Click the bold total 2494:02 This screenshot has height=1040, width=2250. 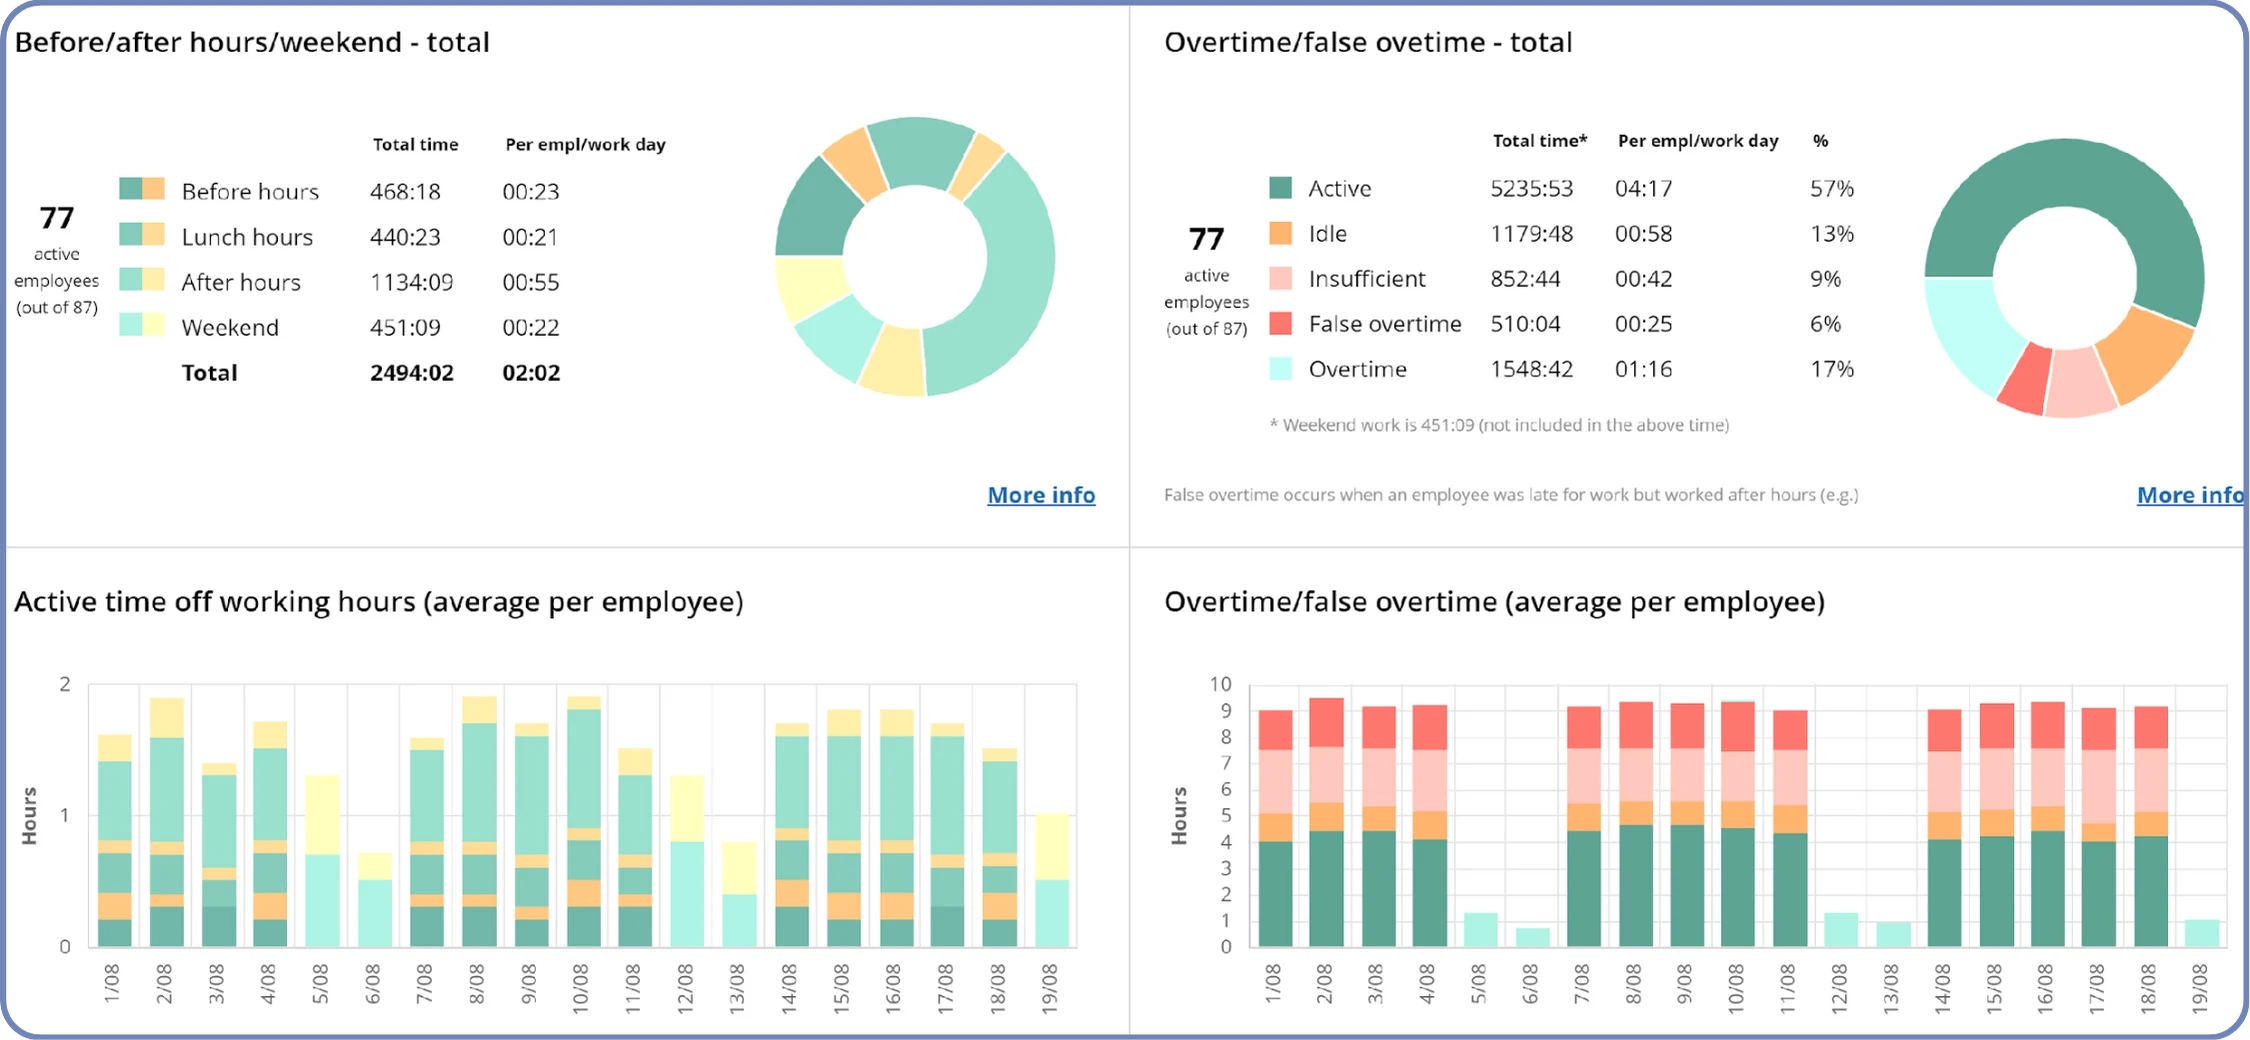click(412, 373)
